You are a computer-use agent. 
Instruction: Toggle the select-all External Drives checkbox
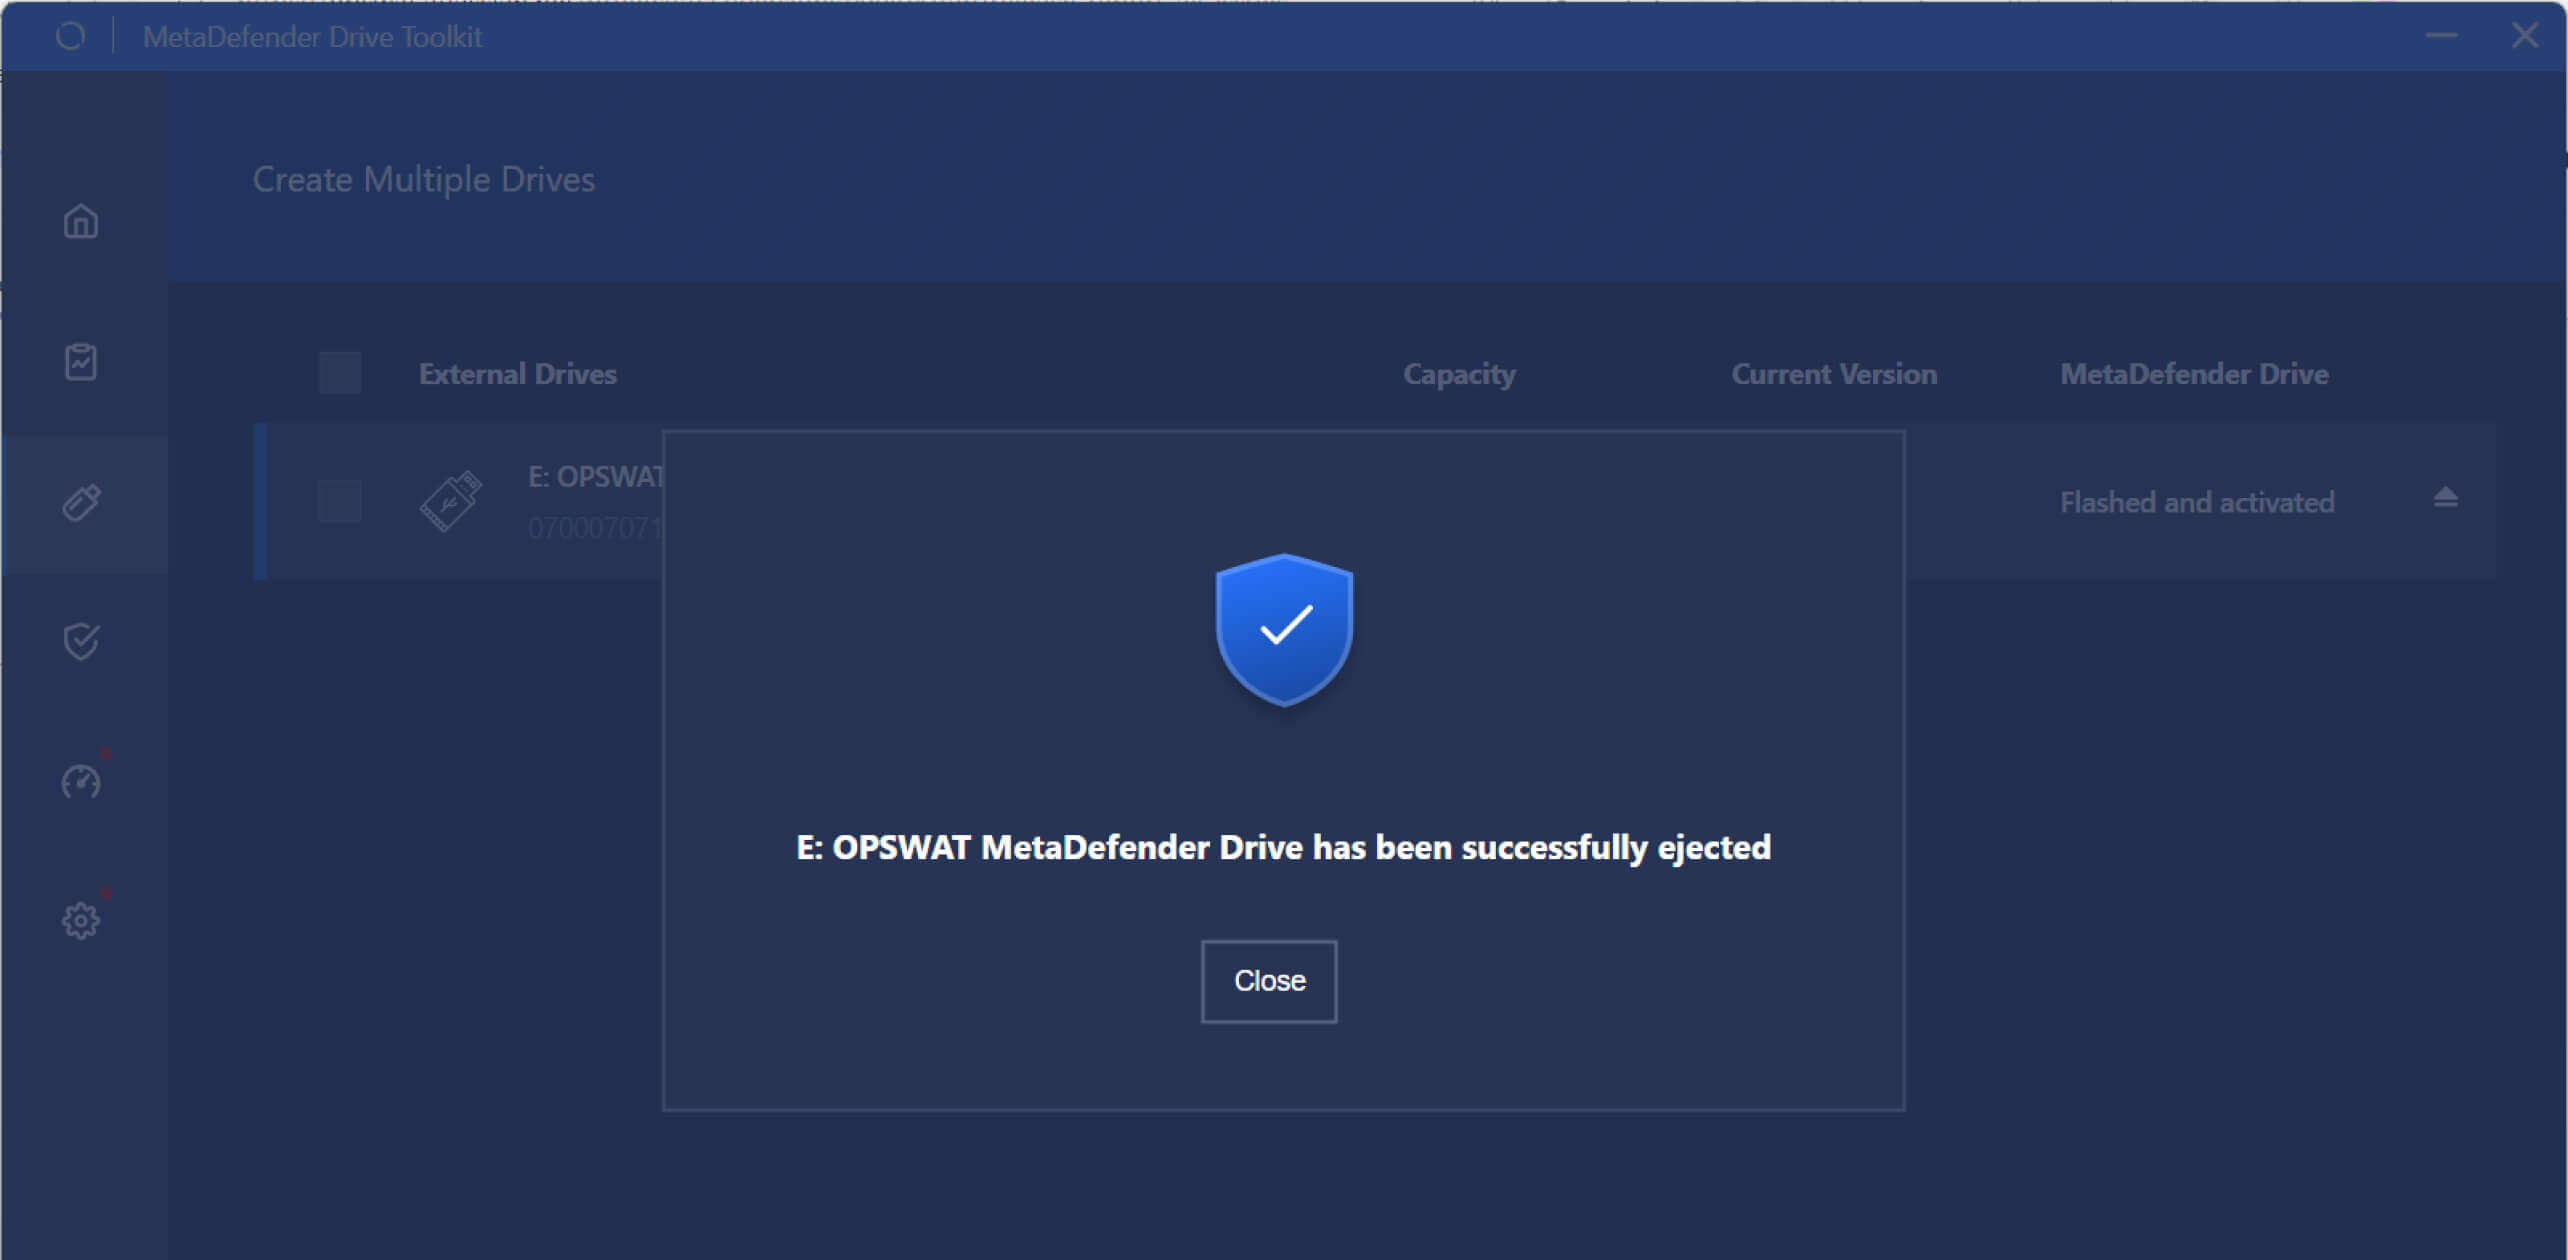click(x=339, y=371)
